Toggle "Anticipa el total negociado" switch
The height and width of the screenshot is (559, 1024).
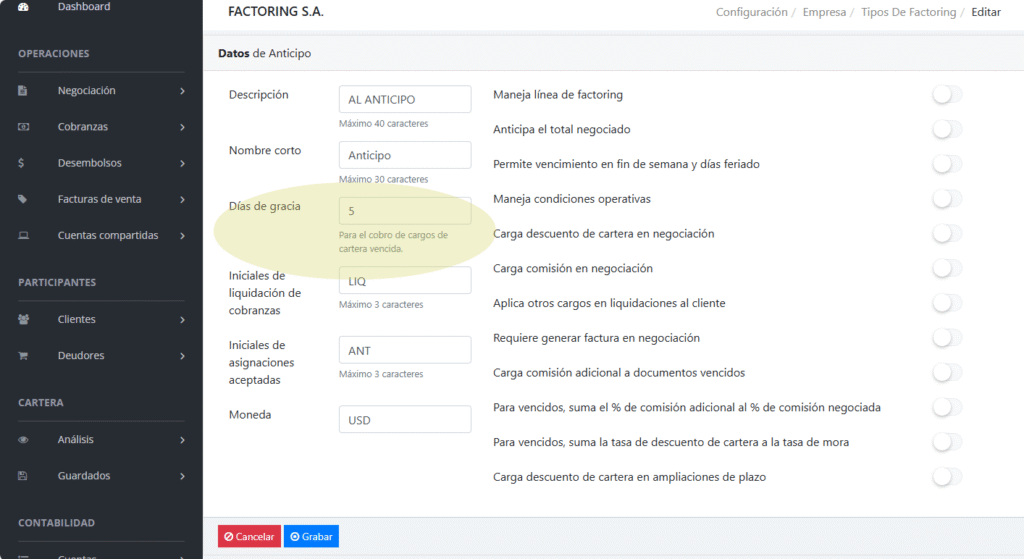point(946,129)
